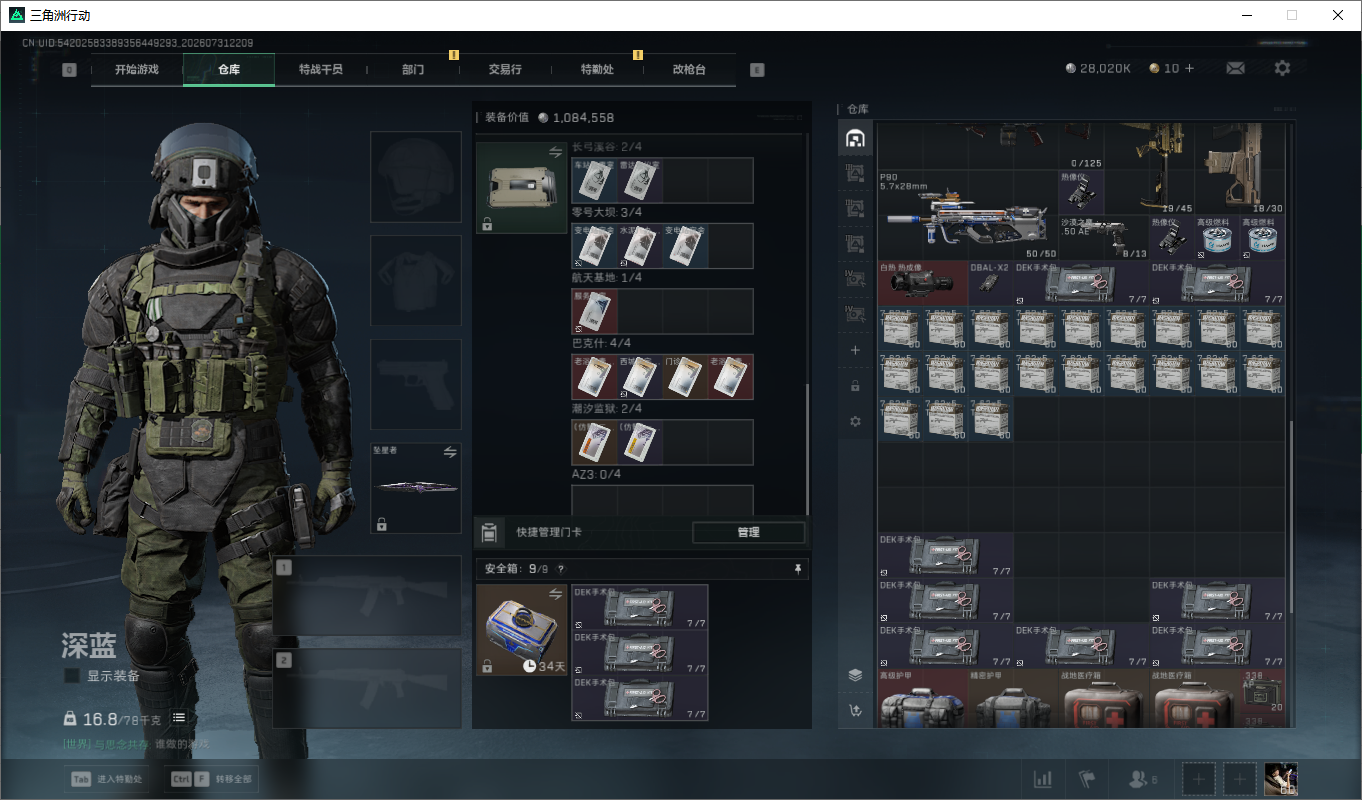This screenshot has width=1362, height=800.
Task: Select the empty body armor slot
Action: click(x=416, y=281)
